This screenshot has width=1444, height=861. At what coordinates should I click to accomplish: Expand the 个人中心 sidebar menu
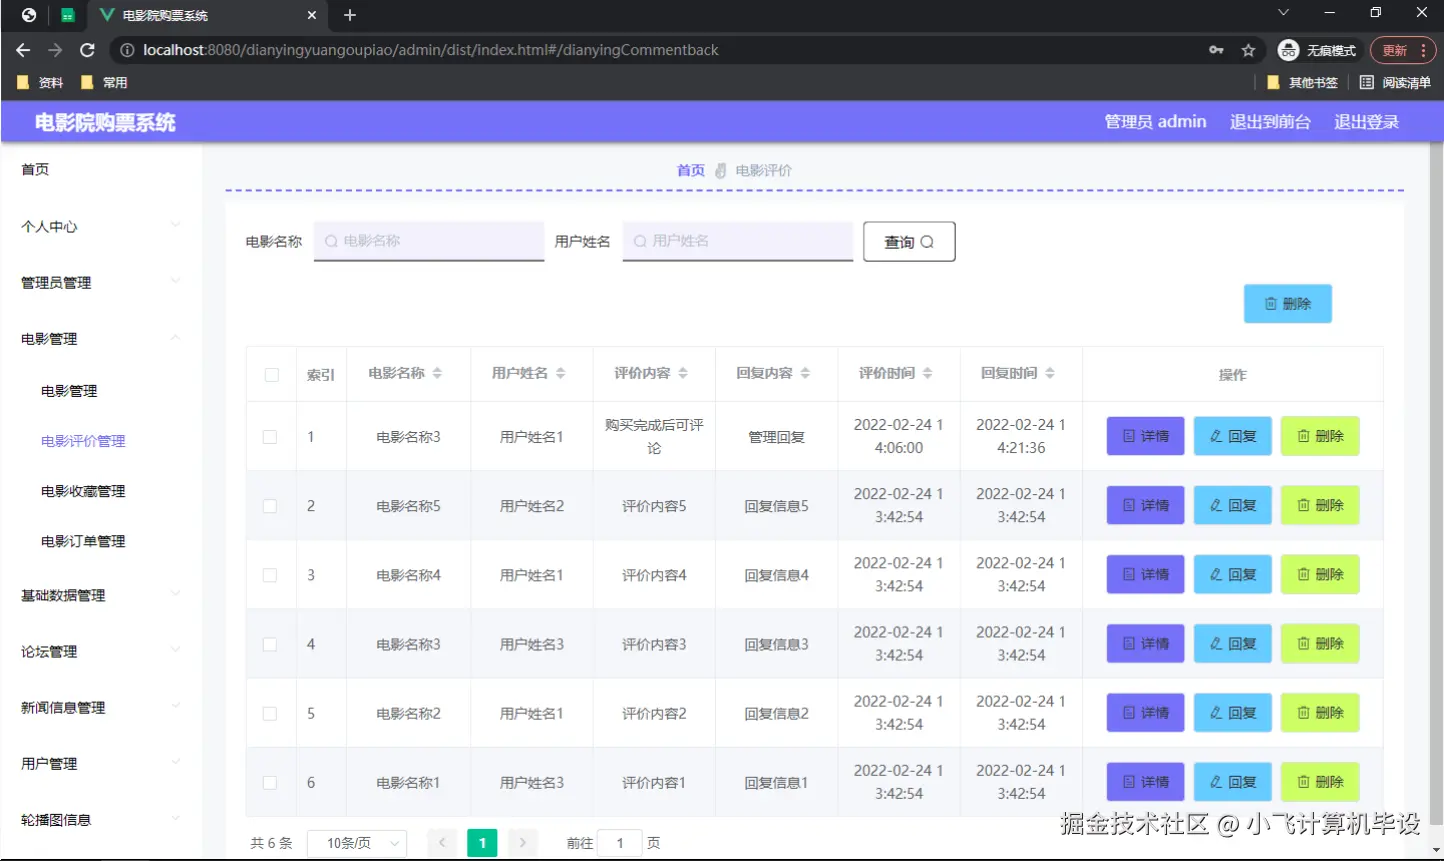101,226
